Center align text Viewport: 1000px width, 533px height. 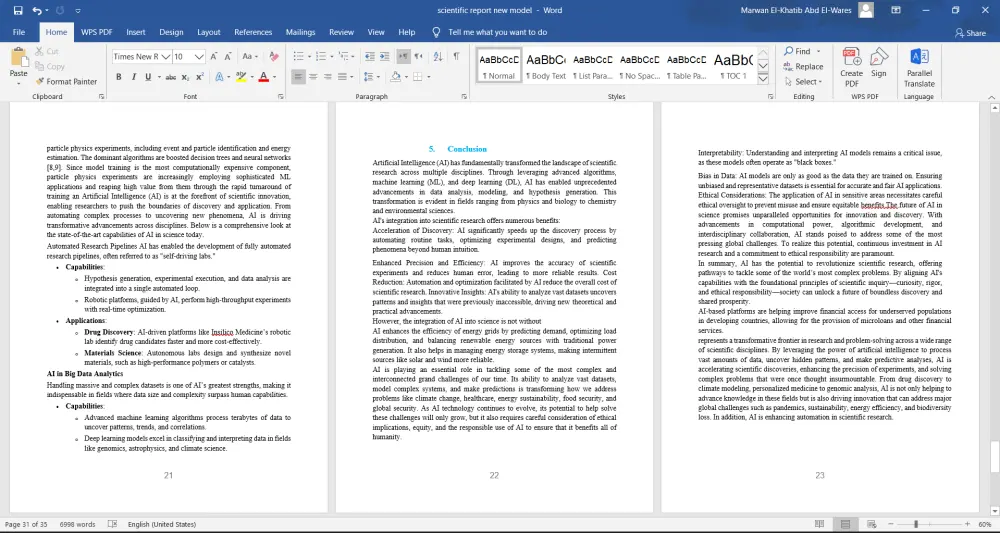click(x=313, y=77)
